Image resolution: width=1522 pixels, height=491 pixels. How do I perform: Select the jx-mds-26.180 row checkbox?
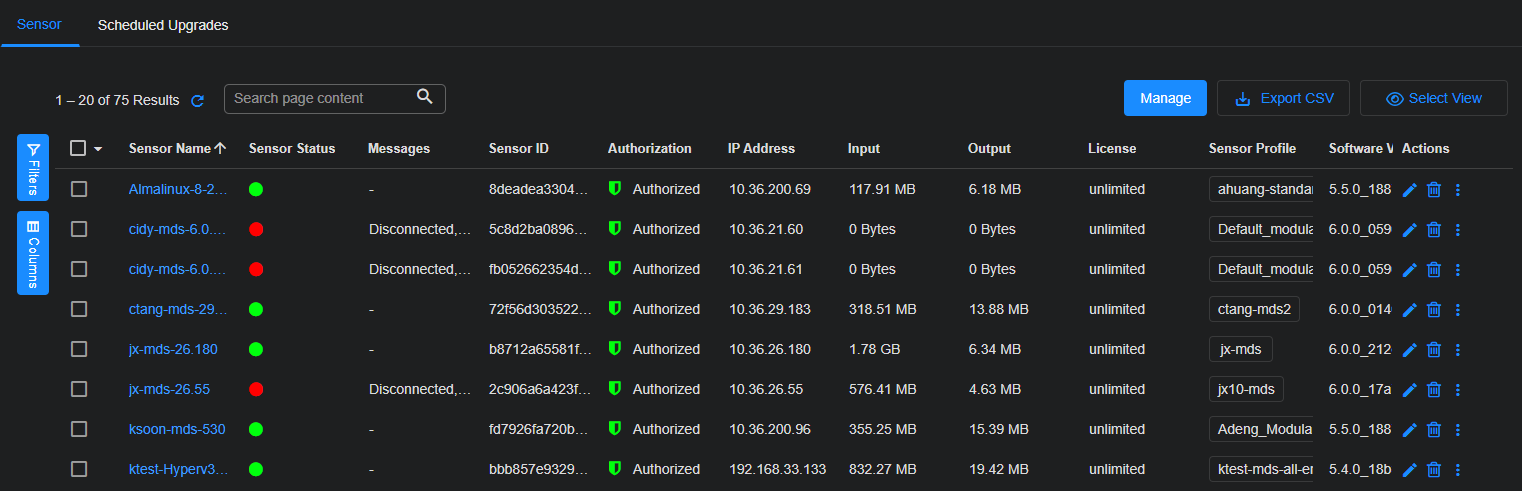(x=79, y=349)
